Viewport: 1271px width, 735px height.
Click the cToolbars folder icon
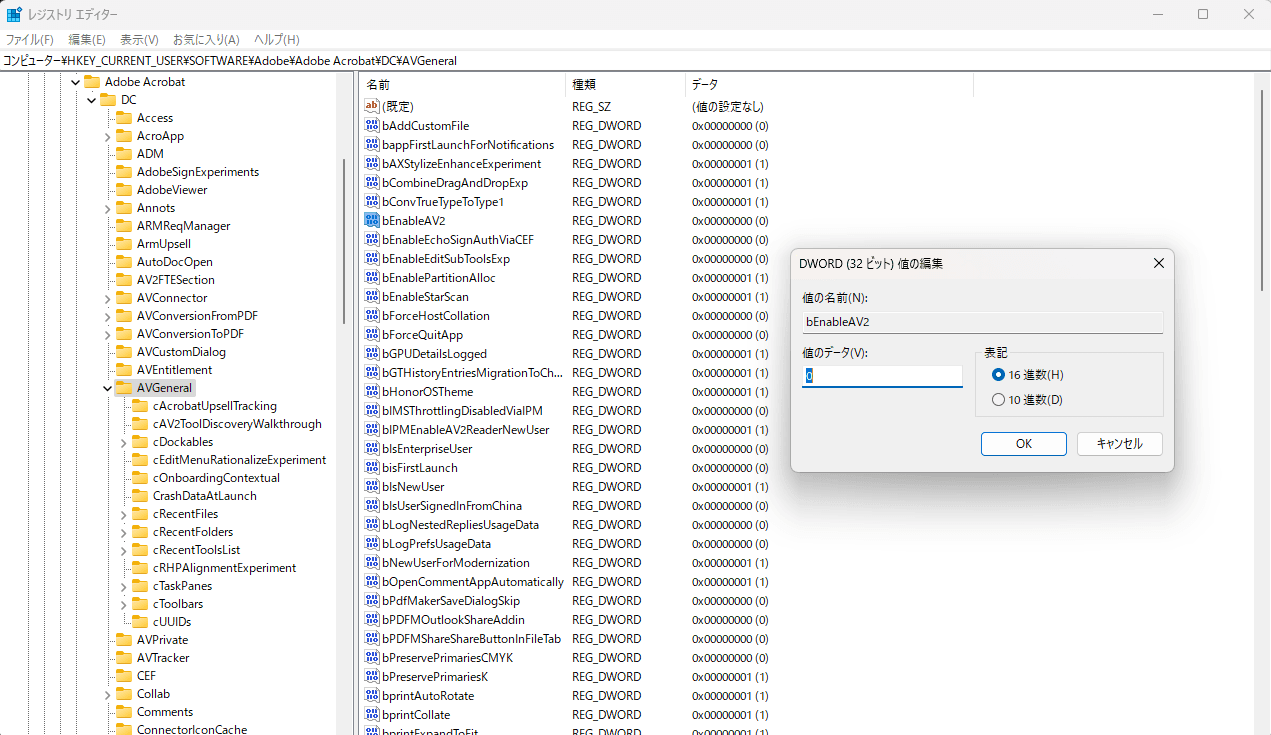(x=140, y=604)
